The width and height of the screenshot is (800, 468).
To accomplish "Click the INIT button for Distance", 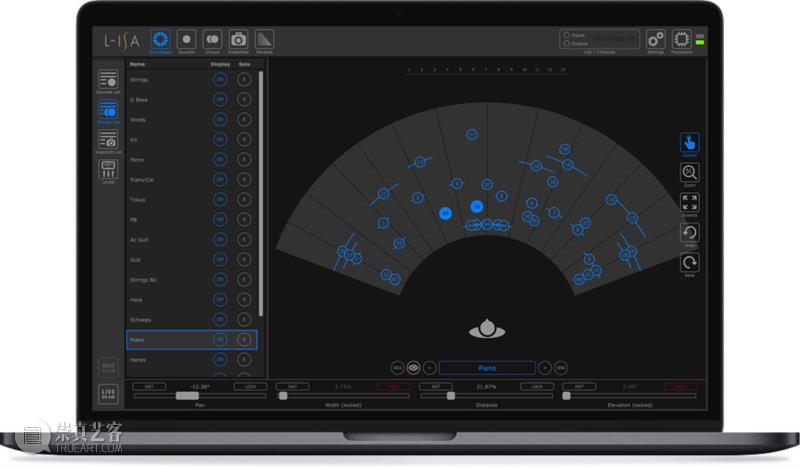I will pos(436,386).
